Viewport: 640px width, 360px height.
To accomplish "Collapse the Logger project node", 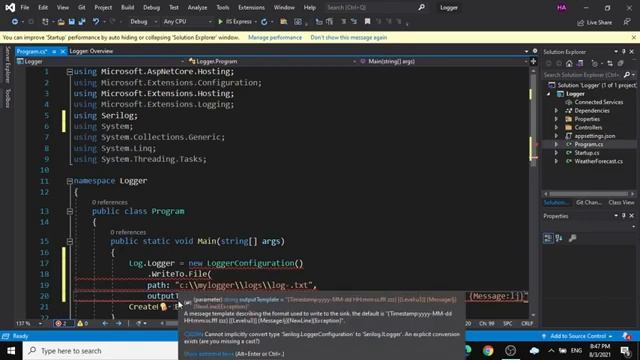I will 548,94.
